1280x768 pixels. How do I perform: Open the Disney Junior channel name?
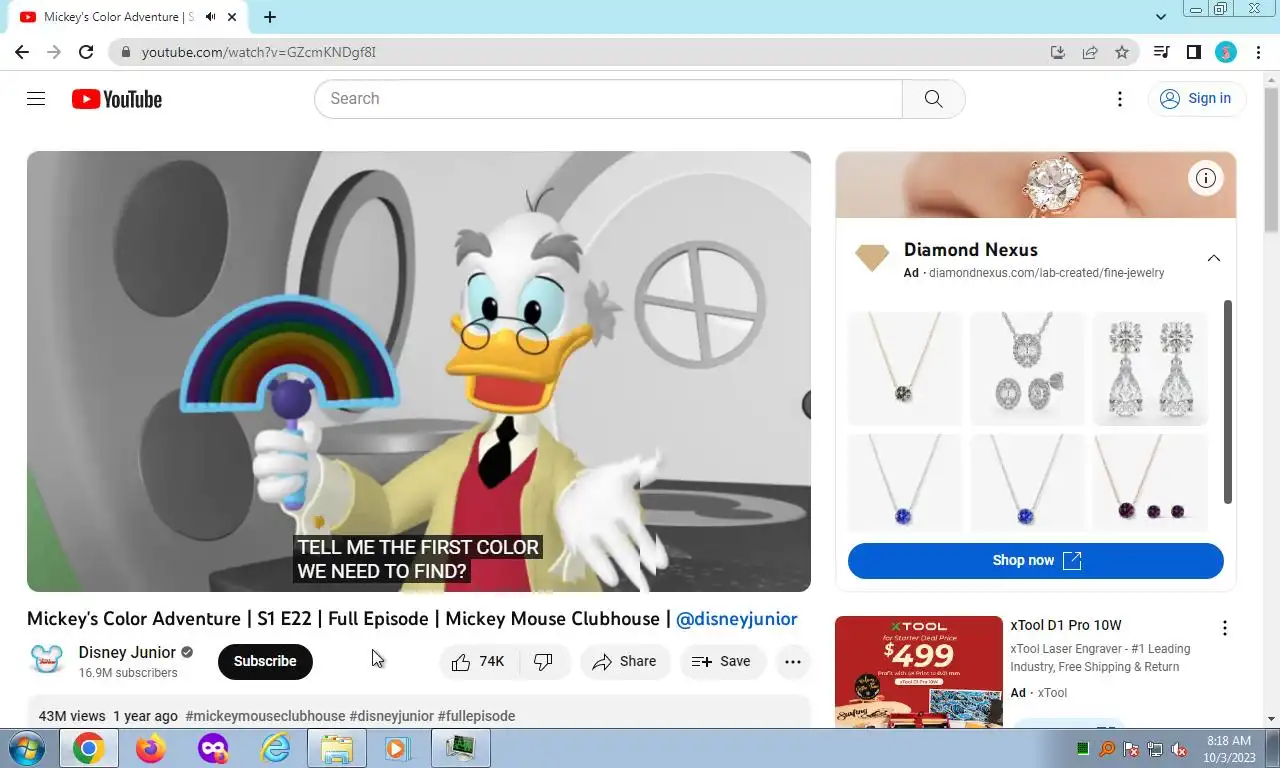pyautogui.click(x=127, y=652)
